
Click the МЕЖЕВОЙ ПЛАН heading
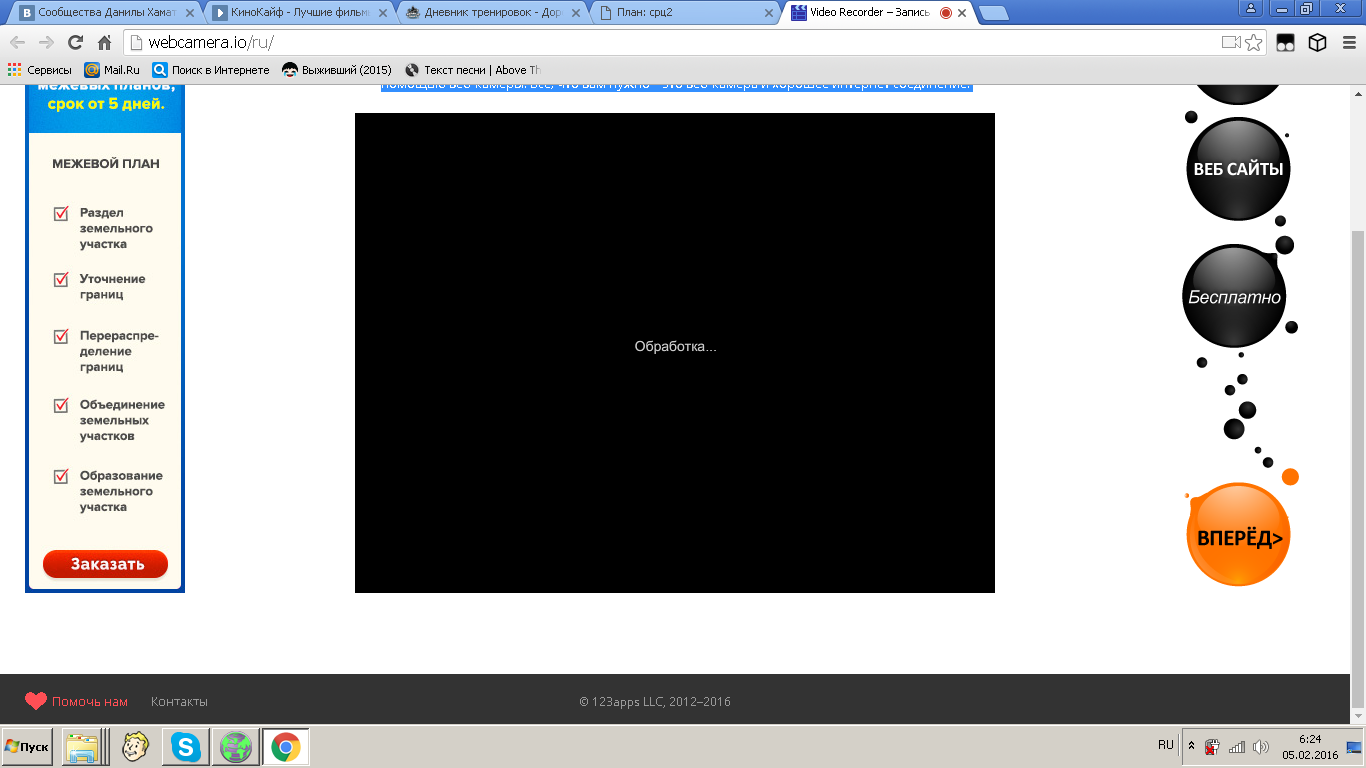(x=106, y=164)
